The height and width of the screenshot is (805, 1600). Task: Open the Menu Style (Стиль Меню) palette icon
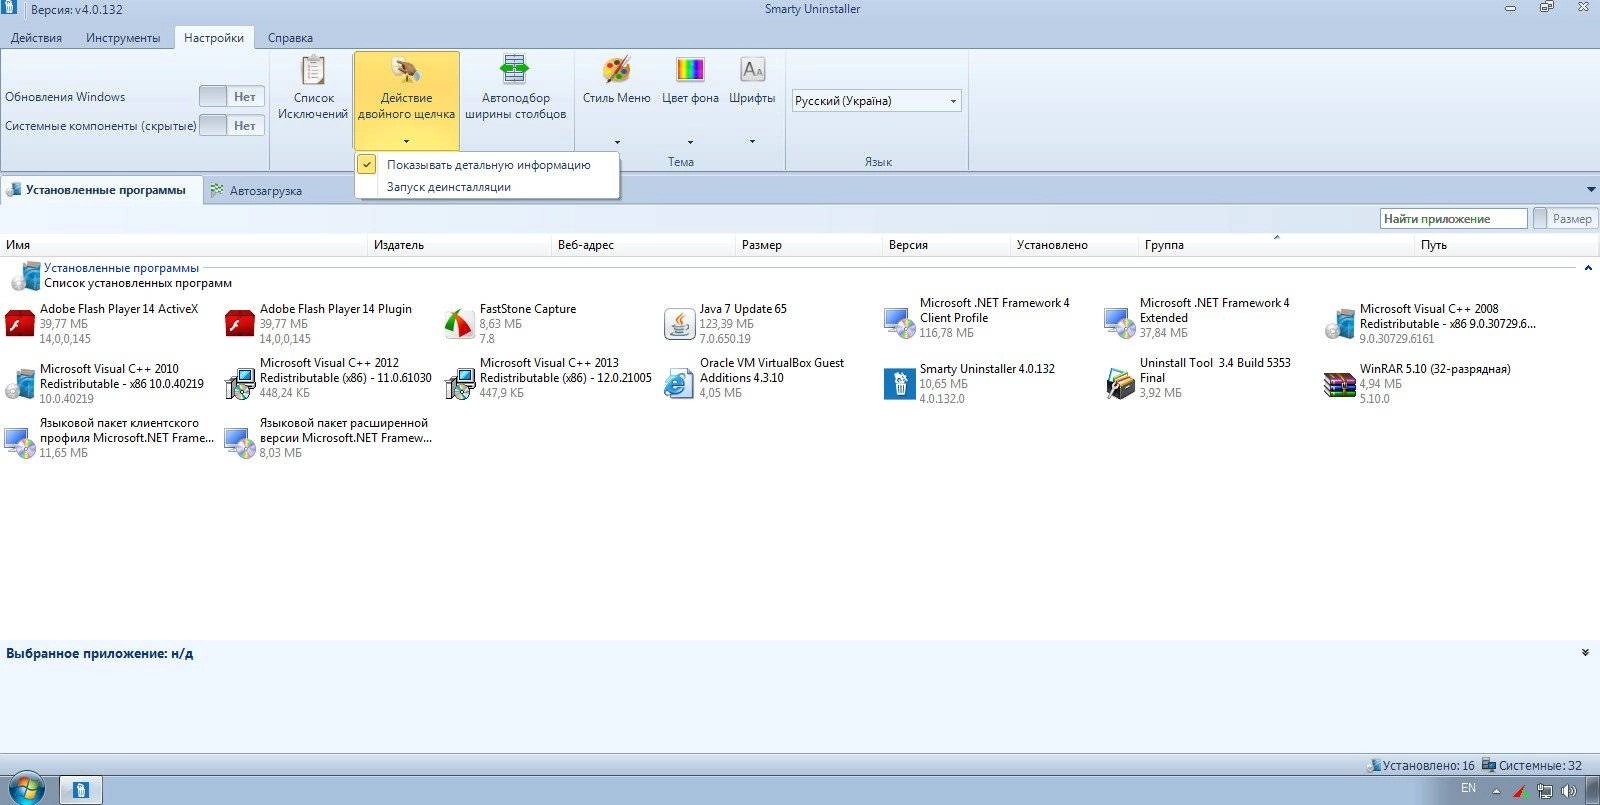pyautogui.click(x=617, y=70)
